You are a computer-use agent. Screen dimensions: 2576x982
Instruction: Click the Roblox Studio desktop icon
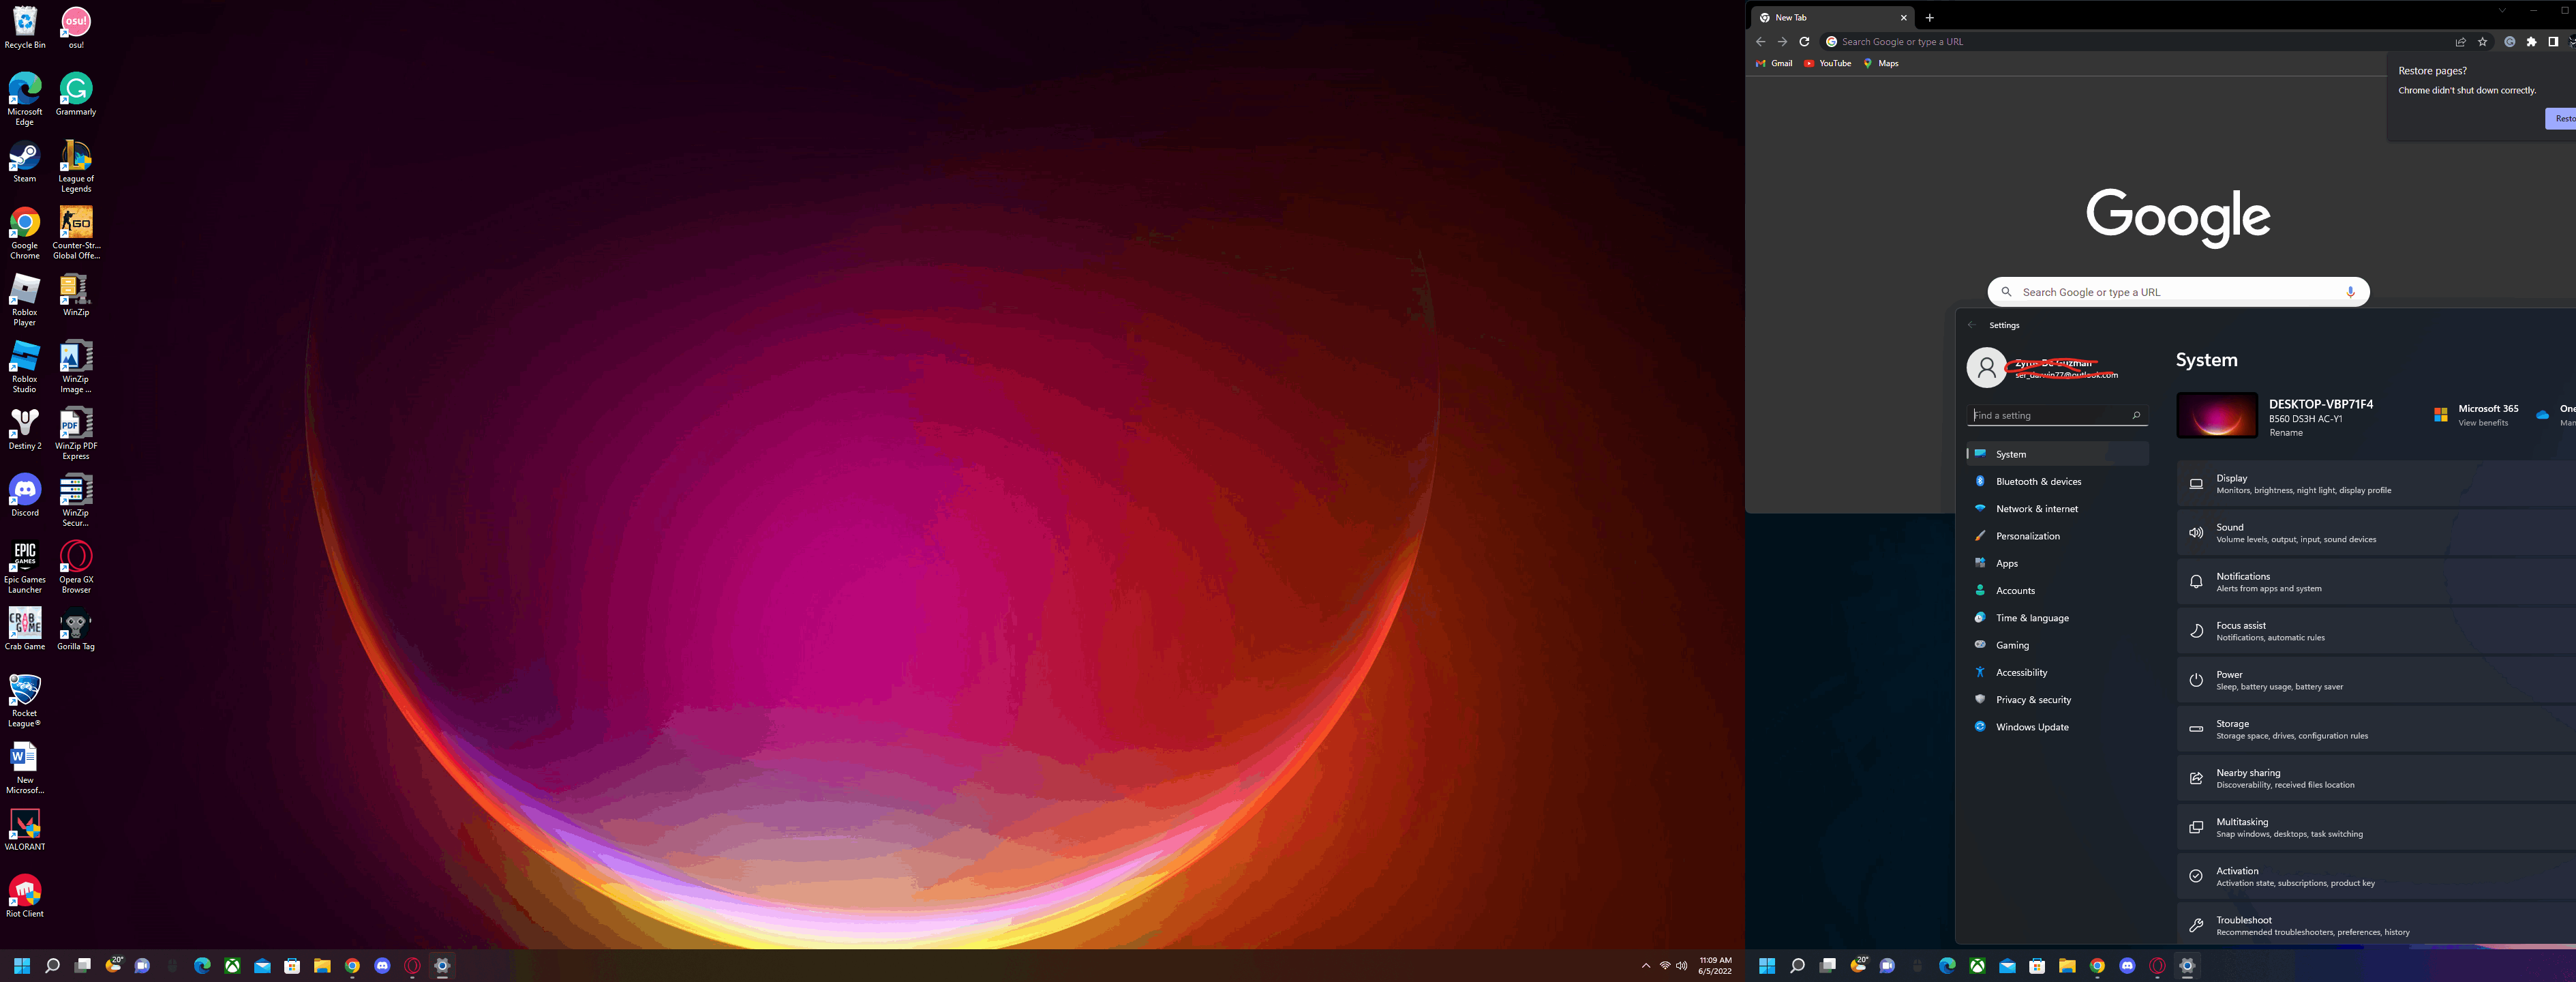(24, 366)
